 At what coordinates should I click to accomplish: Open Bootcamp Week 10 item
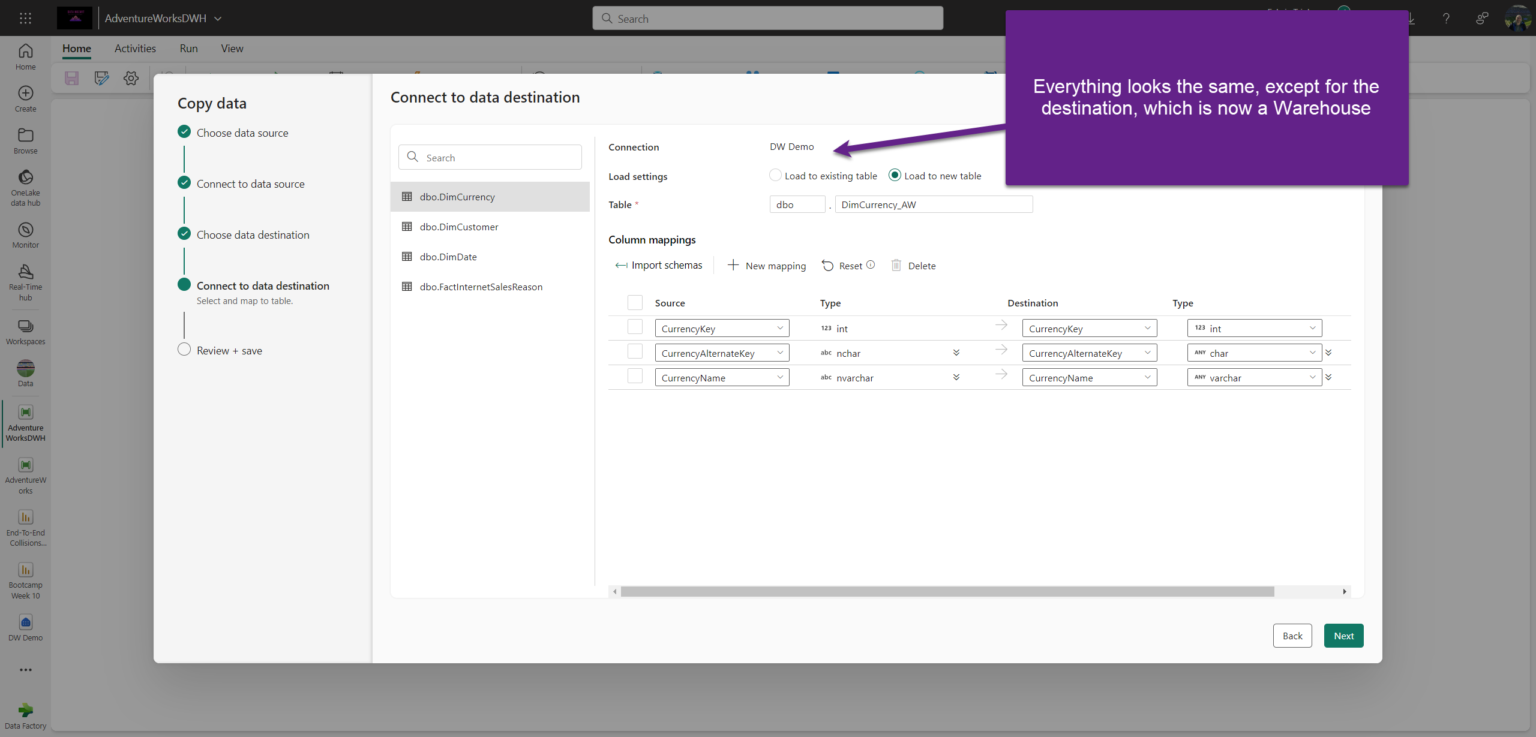click(25, 580)
